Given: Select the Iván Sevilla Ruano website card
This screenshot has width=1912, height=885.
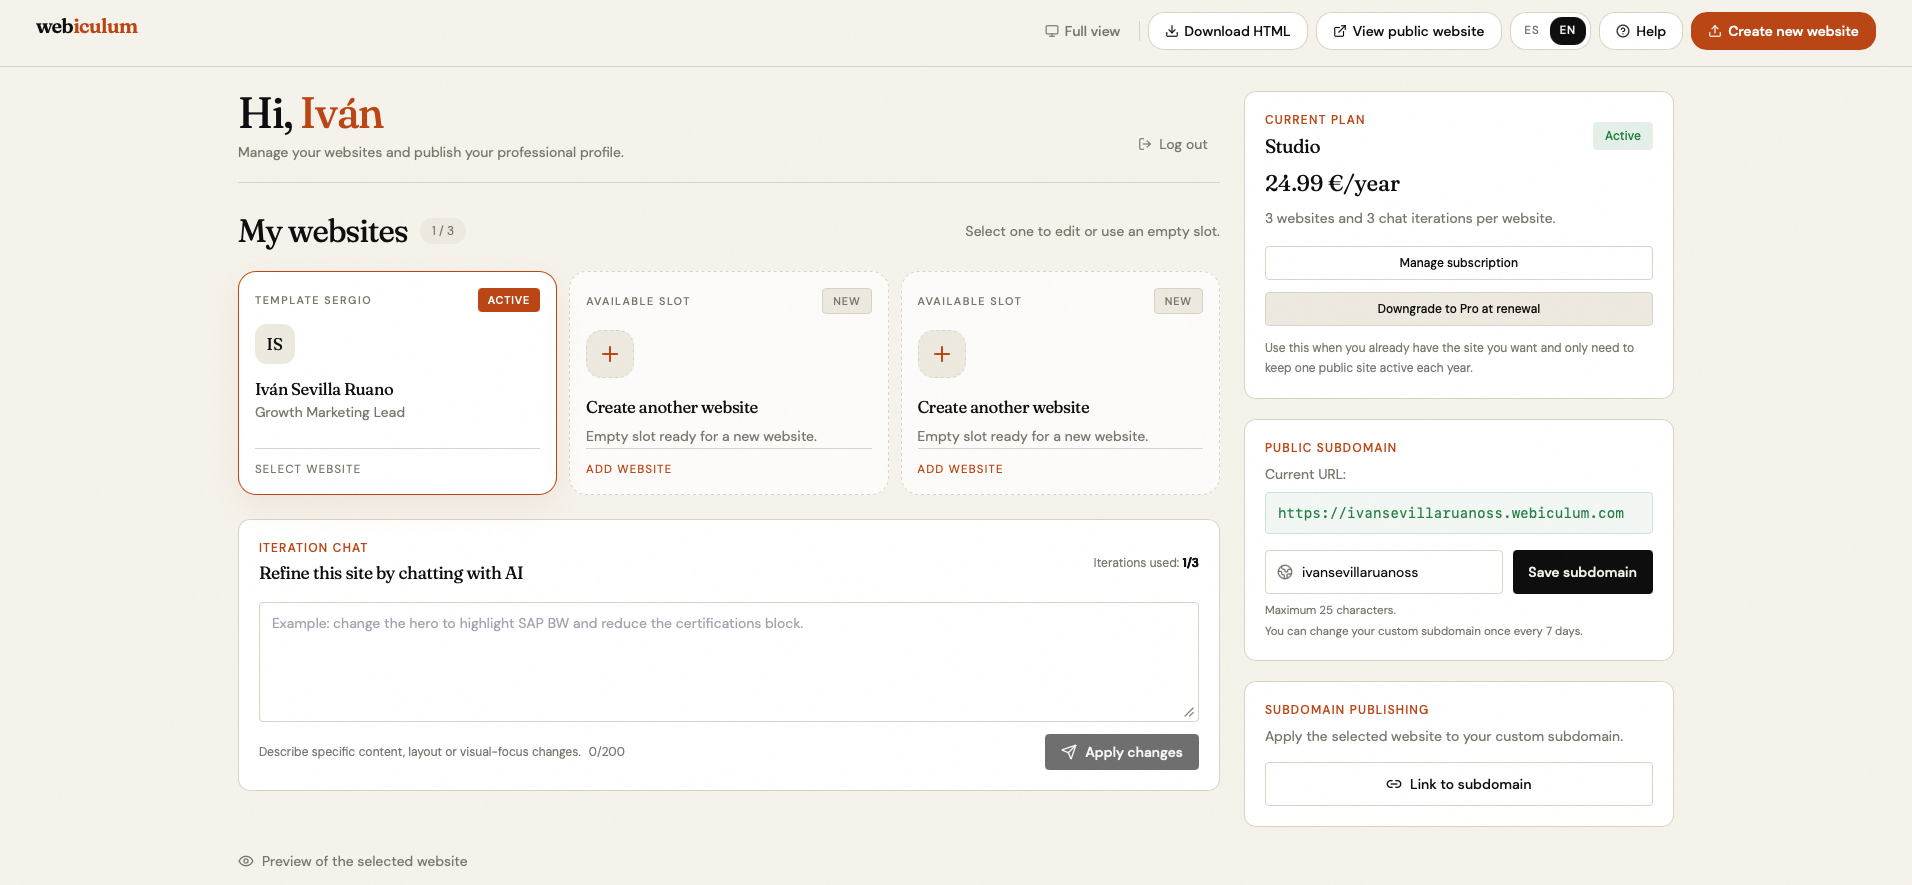Looking at the screenshot, I should pos(397,383).
